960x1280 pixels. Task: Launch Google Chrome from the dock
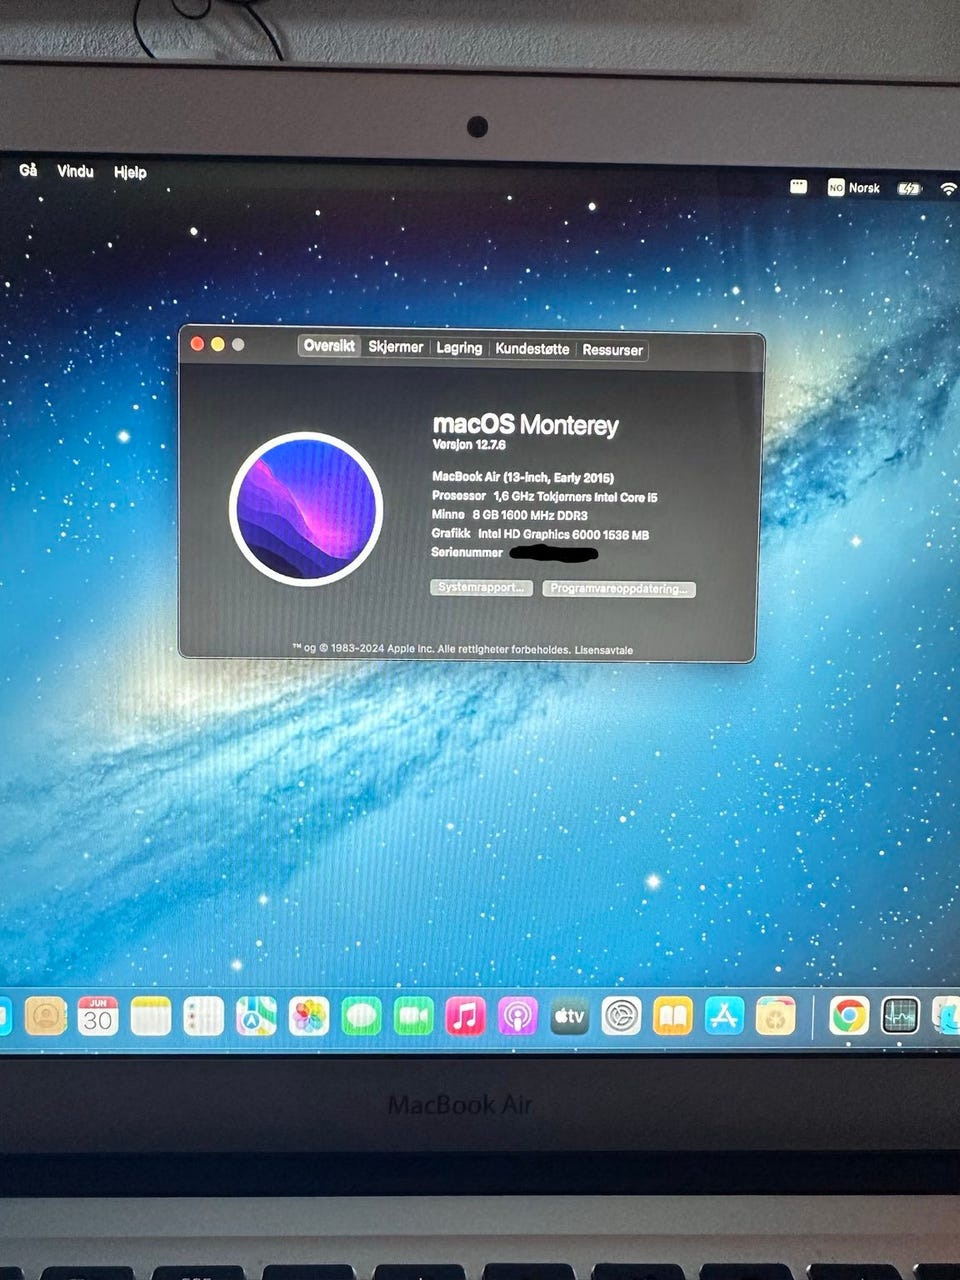pyautogui.click(x=849, y=1016)
